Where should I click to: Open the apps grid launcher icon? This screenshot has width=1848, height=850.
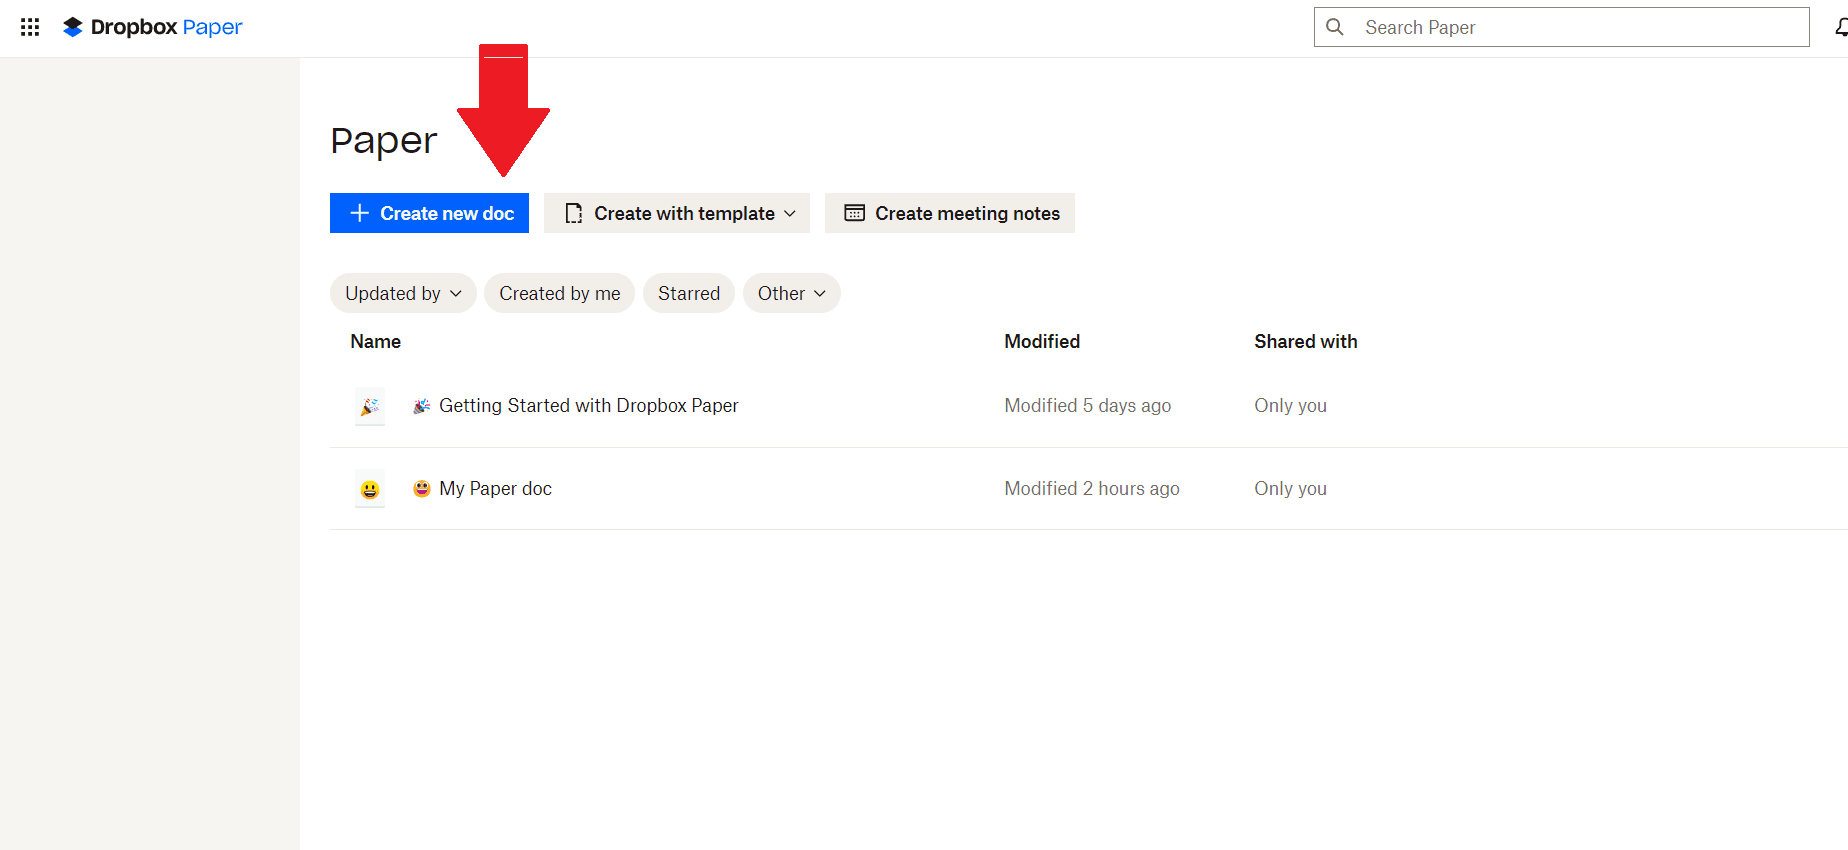30,27
